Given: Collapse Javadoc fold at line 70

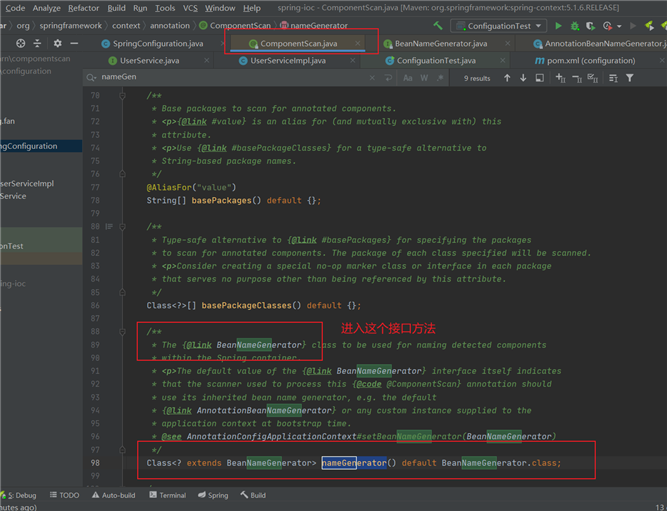Looking at the screenshot, I should coord(123,96).
